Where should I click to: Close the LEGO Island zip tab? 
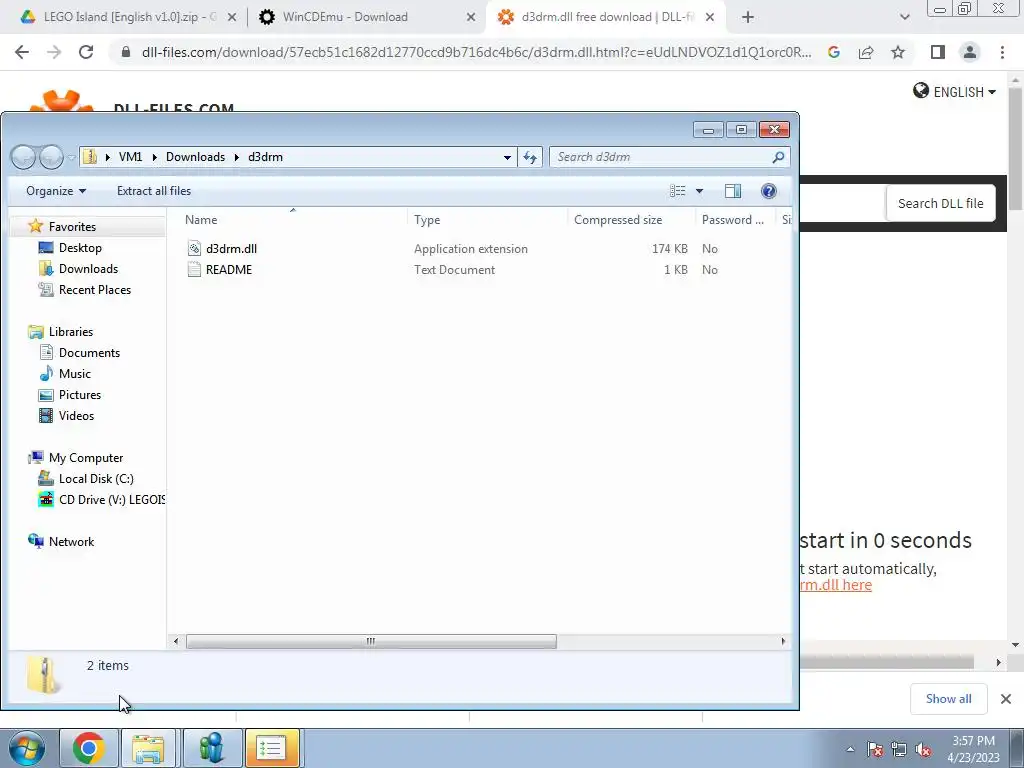pos(232,17)
